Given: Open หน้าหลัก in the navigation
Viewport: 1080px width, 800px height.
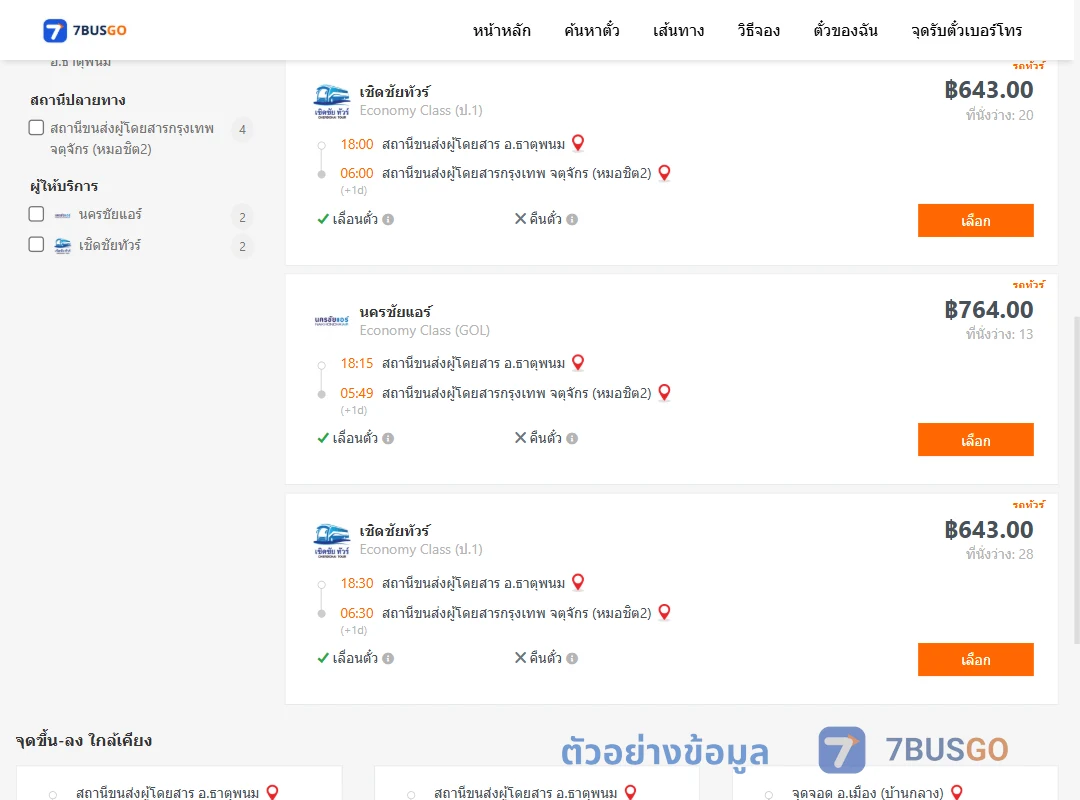Looking at the screenshot, I should 501,30.
